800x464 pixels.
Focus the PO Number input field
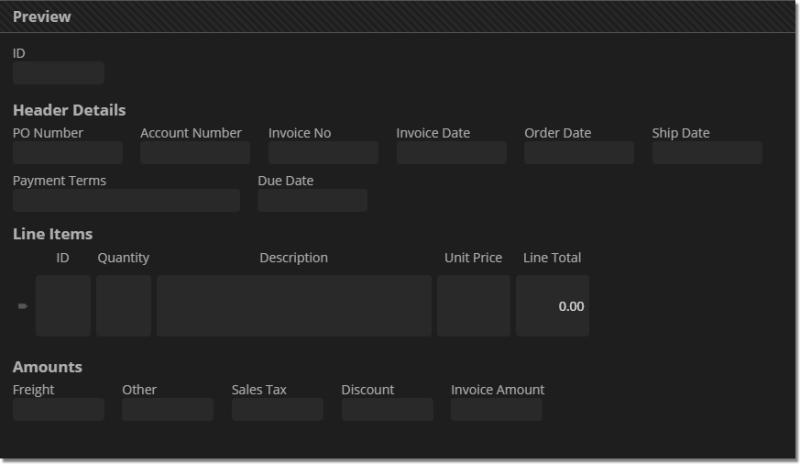[67, 153]
